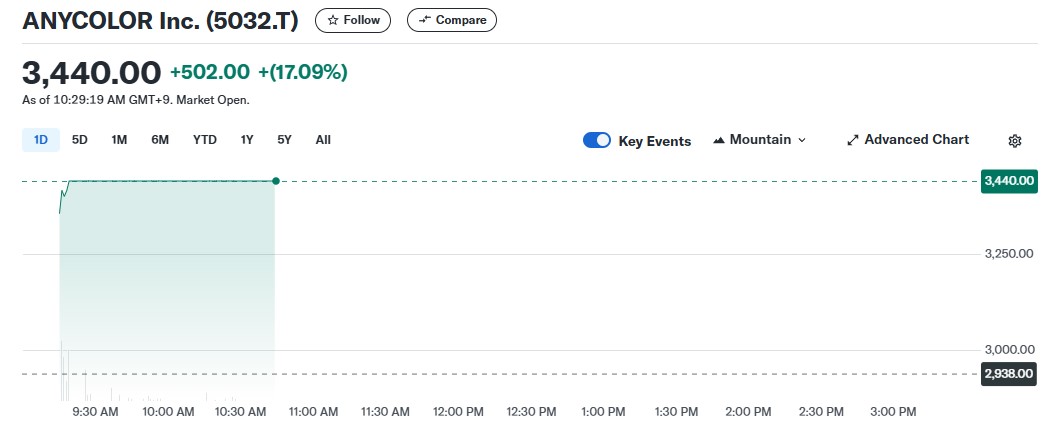Viewport: 1049px width, 436px height.
Task: Follow ANYCOLOR Inc. stock
Action: tap(353, 20)
